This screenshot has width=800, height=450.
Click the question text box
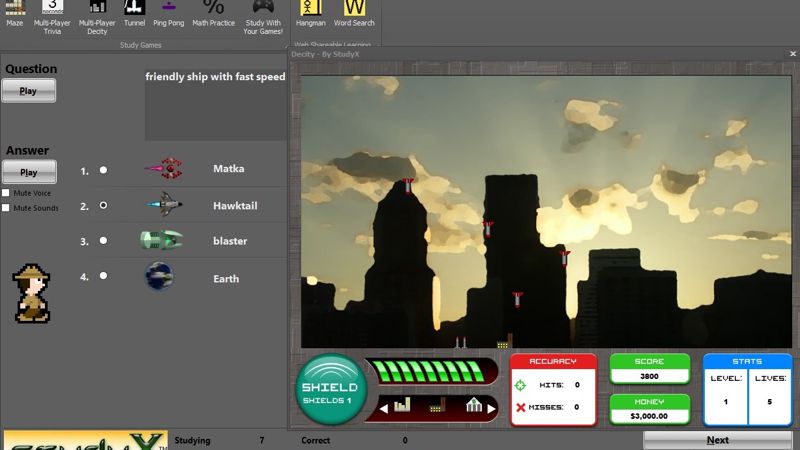pos(216,105)
